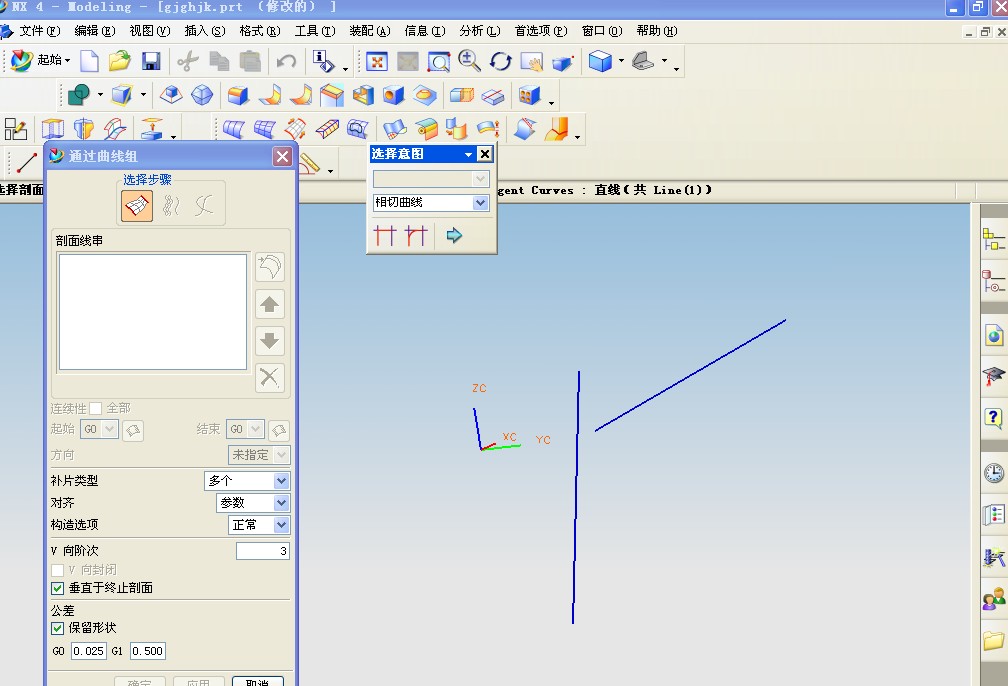Click the 取消 cancel button
The width and height of the screenshot is (1008, 686).
[257, 681]
